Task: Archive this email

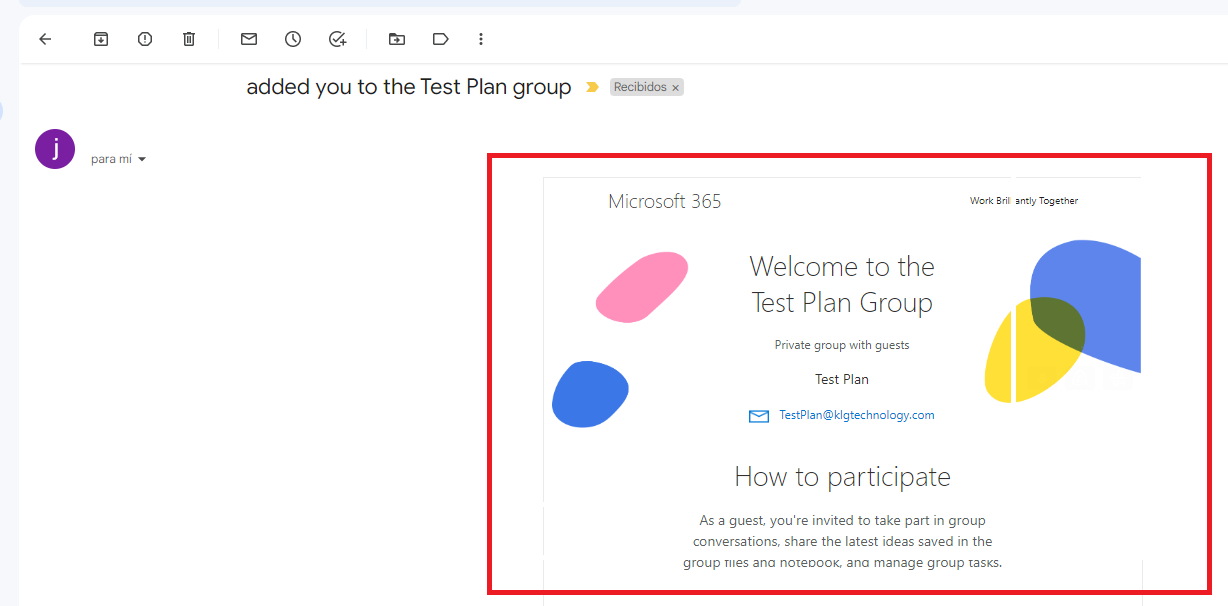Action: [101, 39]
